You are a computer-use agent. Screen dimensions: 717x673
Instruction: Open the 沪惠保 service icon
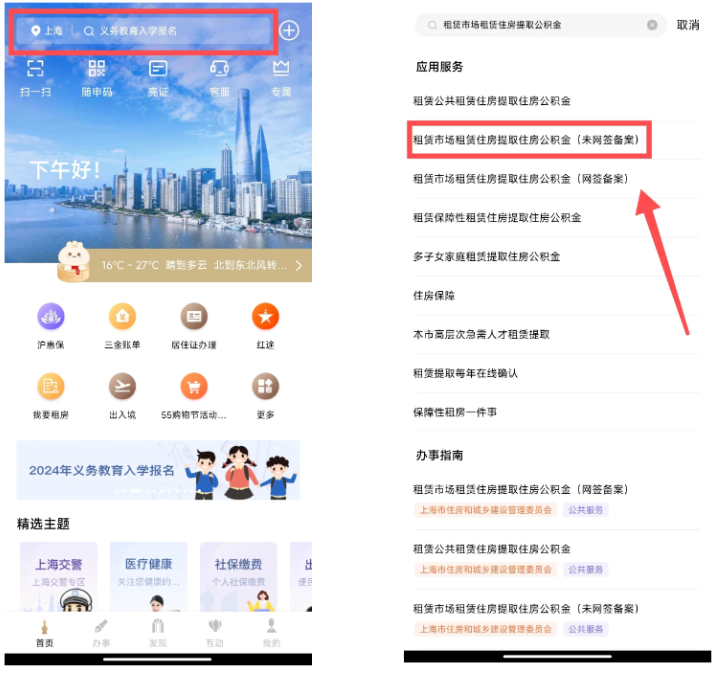click(x=51, y=317)
